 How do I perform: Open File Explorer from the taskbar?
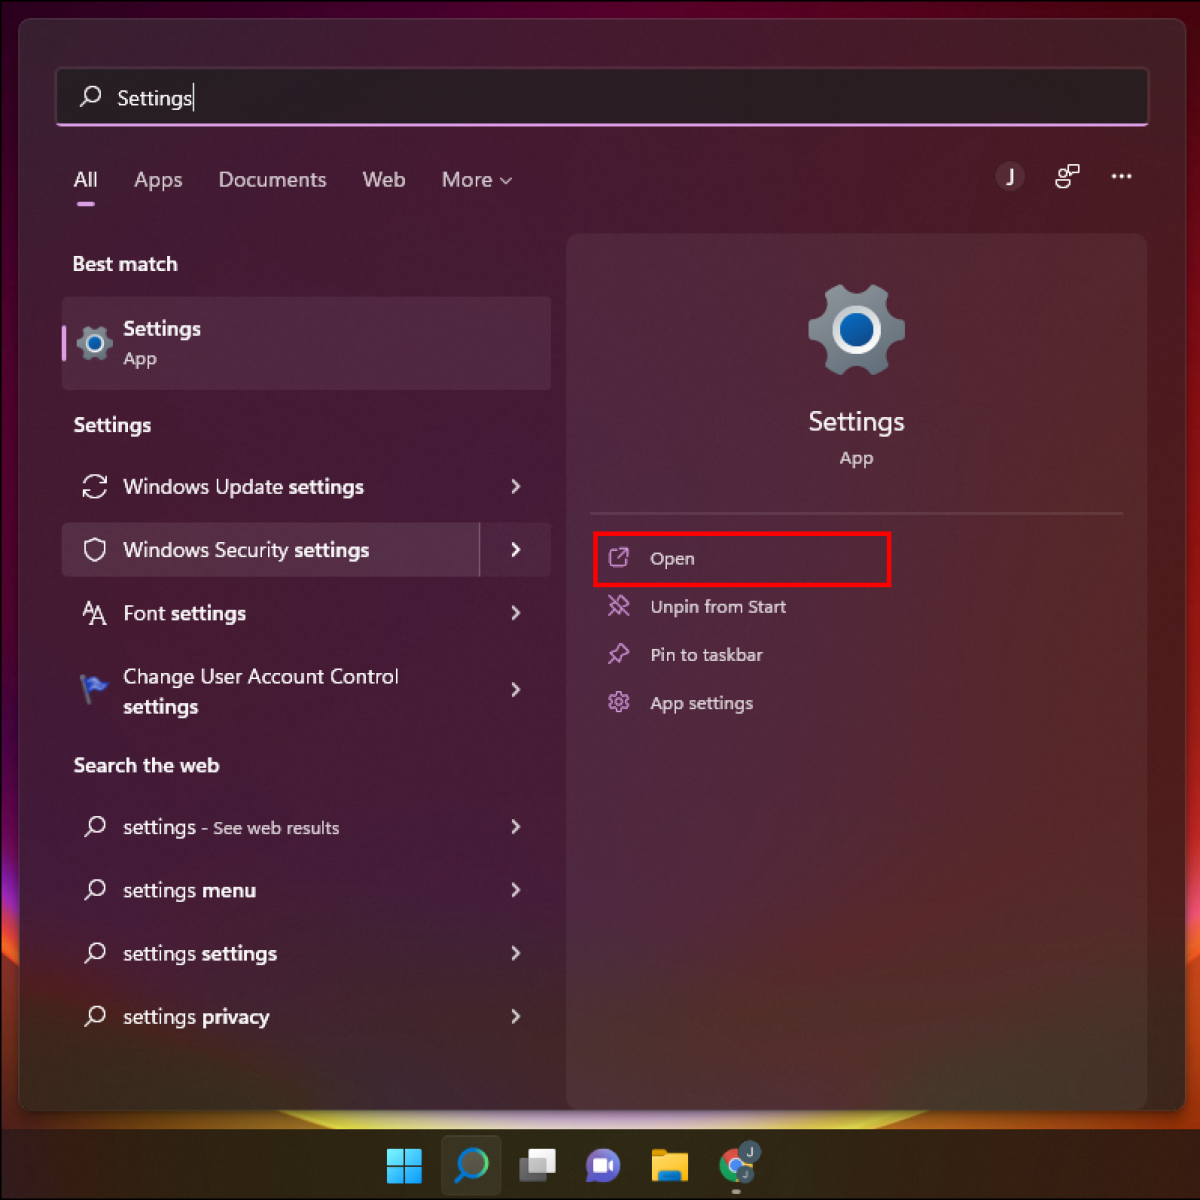coord(669,1165)
